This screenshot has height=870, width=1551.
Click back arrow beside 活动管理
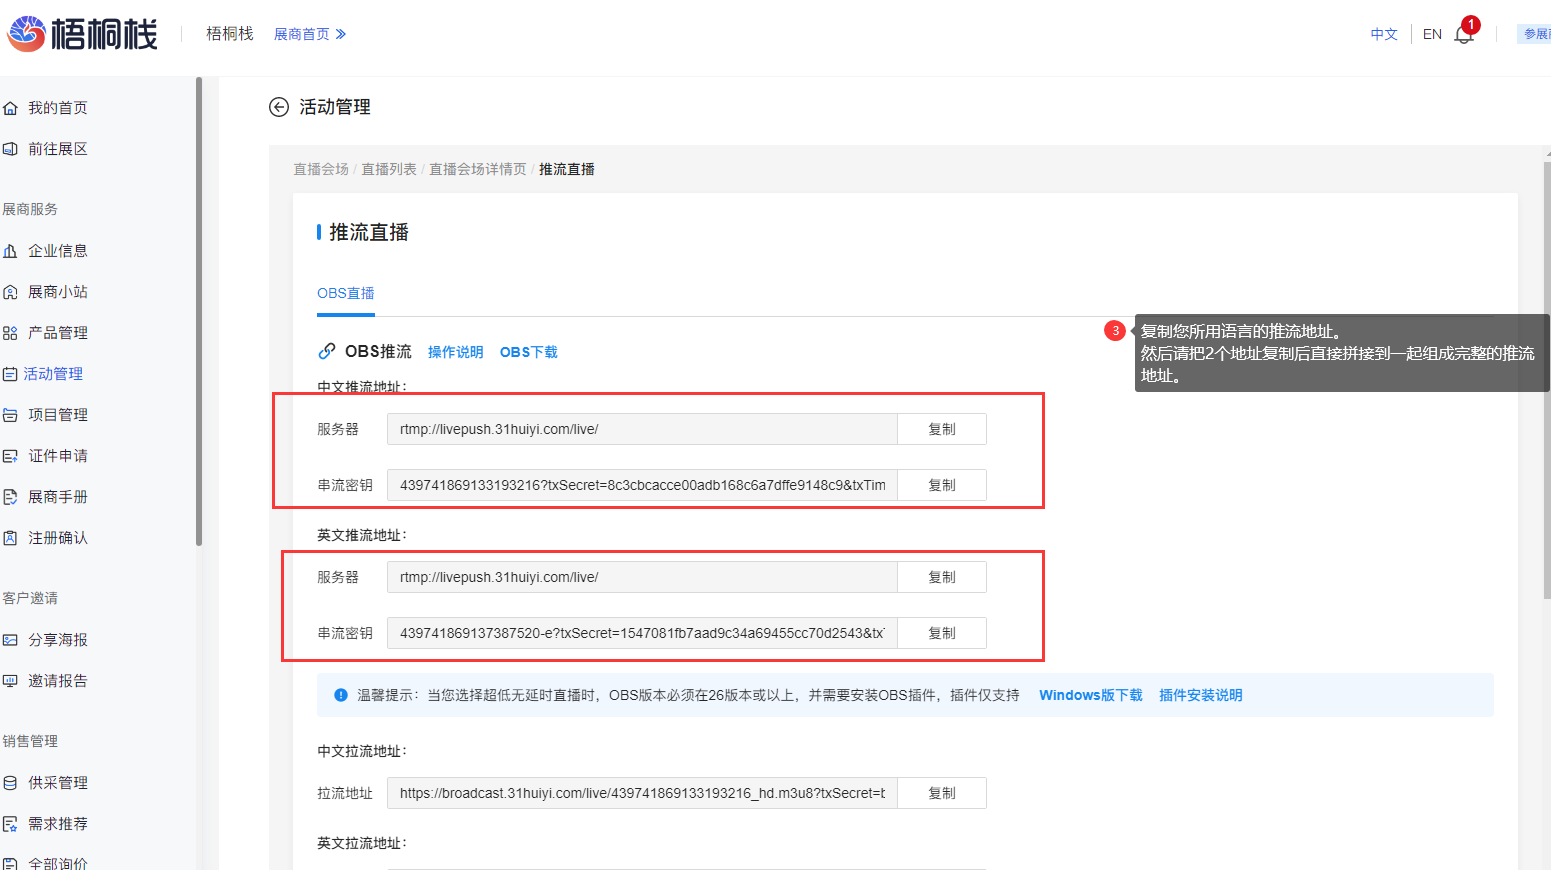[x=279, y=107]
